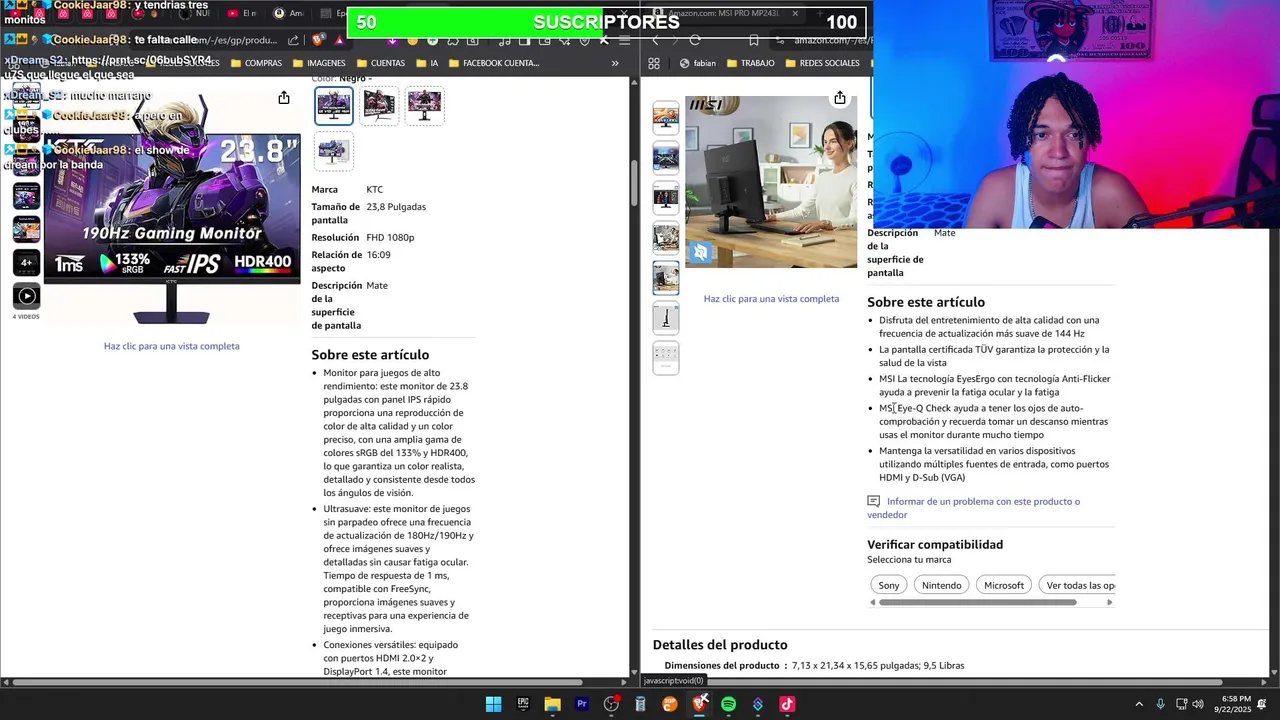The height and width of the screenshot is (720, 1280).
Task: Open OBS Studio icon on taskbar
Action: click(x=611, y=704)
